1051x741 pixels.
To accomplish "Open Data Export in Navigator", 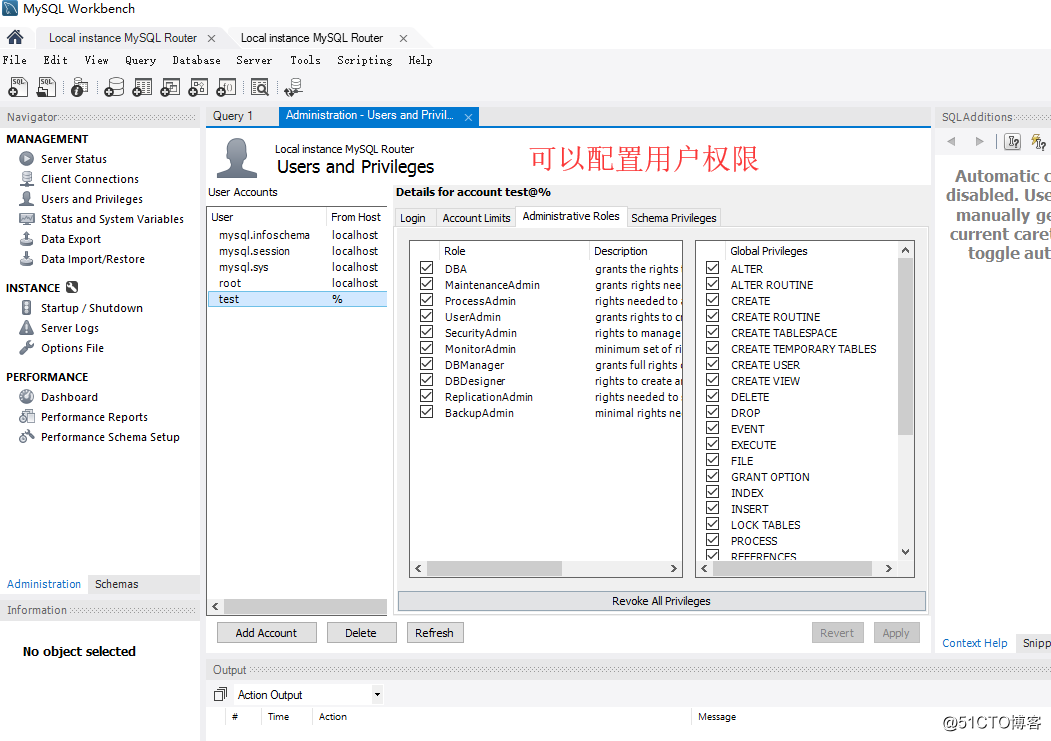I will [x=70, y=239].
